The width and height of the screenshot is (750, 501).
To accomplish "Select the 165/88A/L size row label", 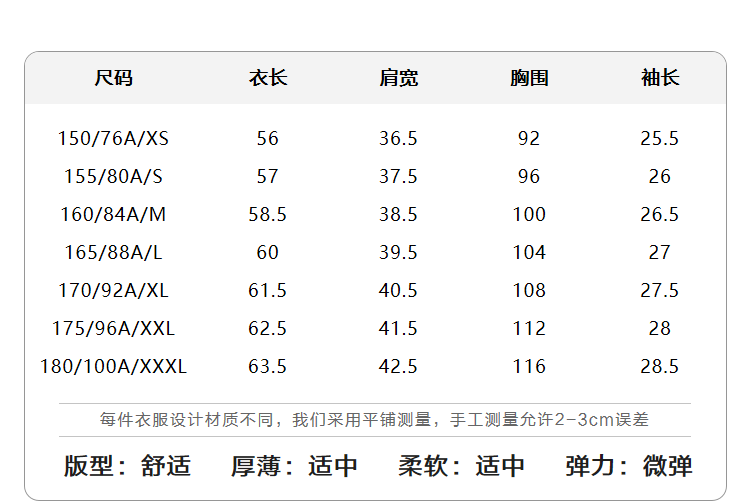I will pyautogui.click(x=113, y=253).
